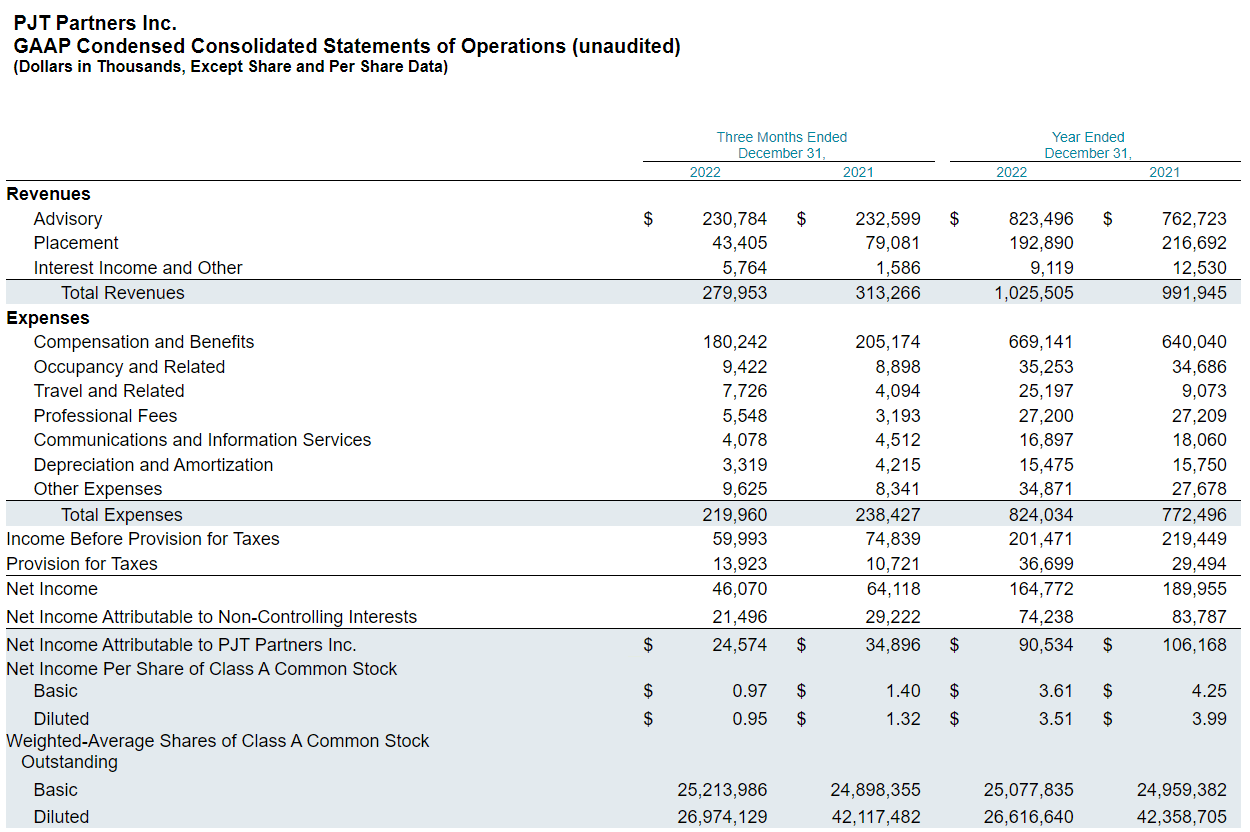
Task: Select the Net Income value 189,955
Action: point(1194,589)
